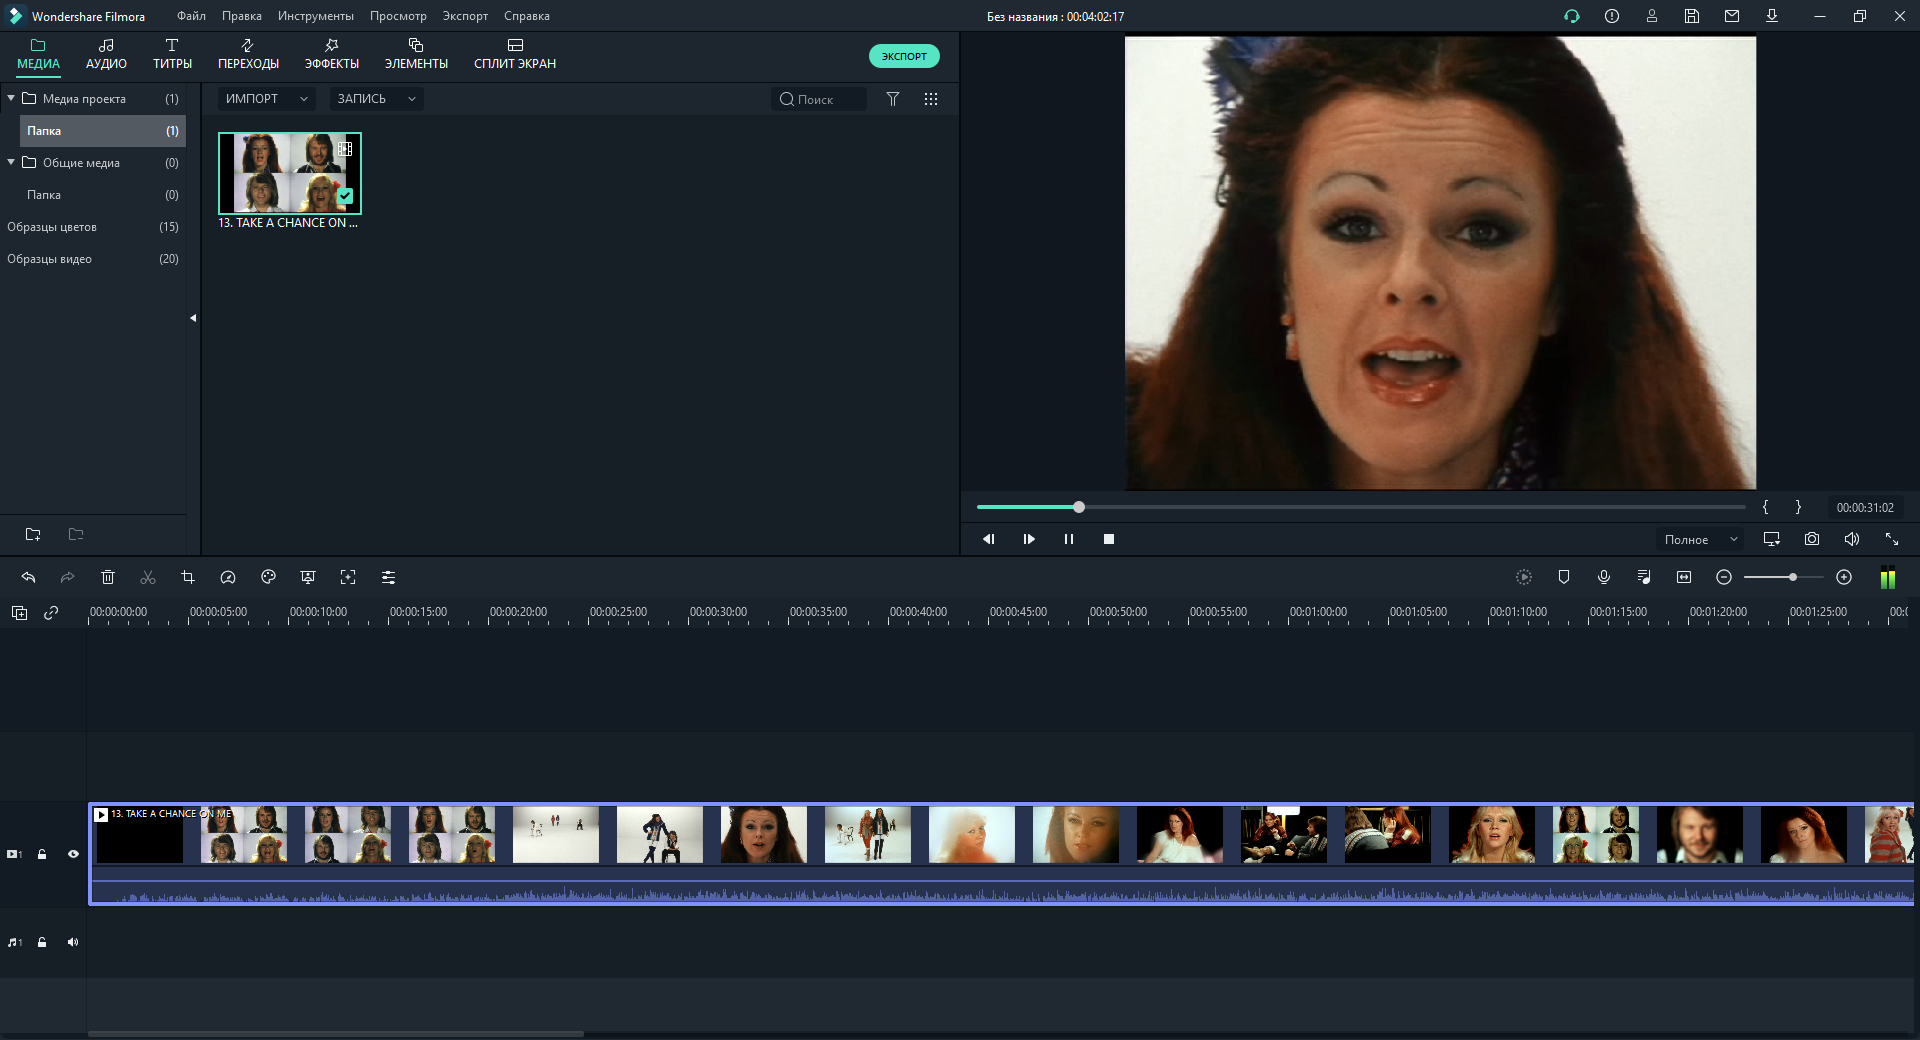This screenshot has width=1920, height=1040.
Task: Click the scissors split icon in timeline toolbar
Action: [x=148, y=577]
